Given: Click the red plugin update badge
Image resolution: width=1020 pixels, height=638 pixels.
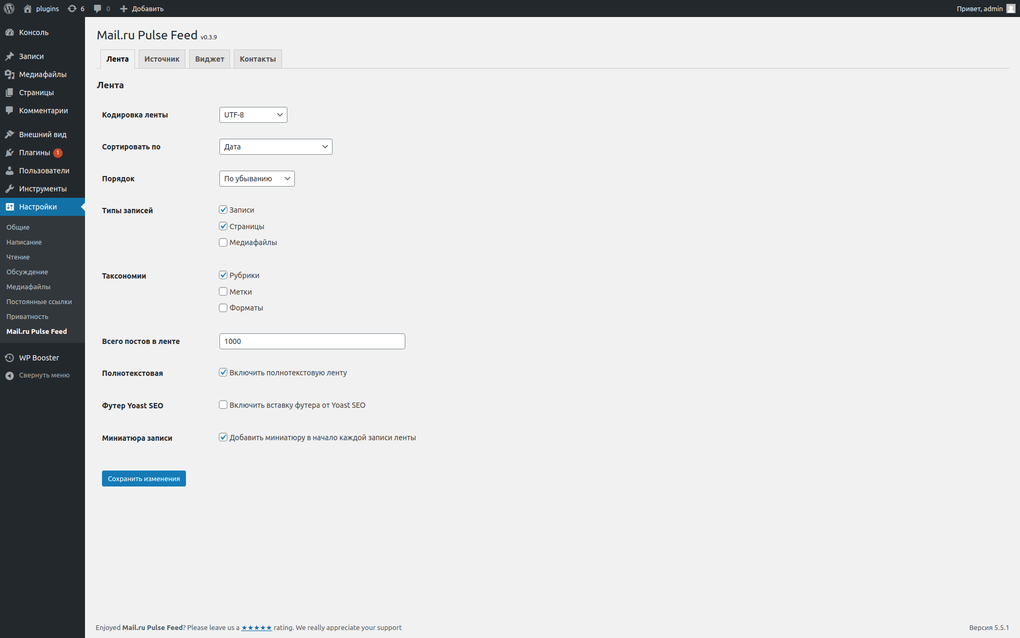Looking at the screenshot, I should pos(58,153).
